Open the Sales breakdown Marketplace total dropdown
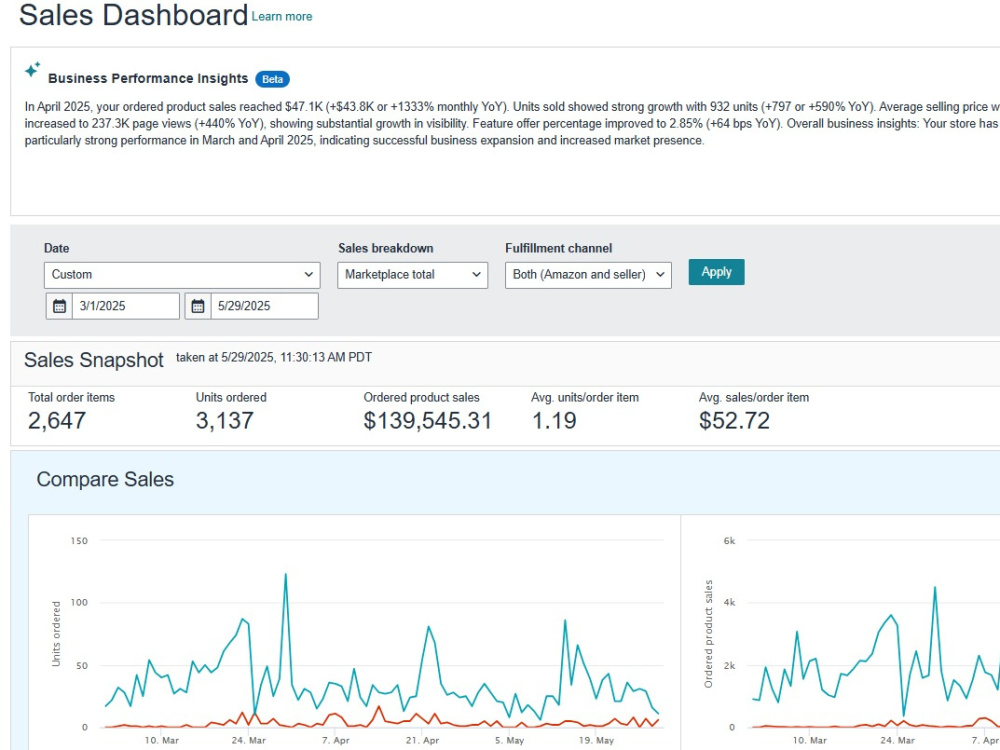 tap(412, 275)
